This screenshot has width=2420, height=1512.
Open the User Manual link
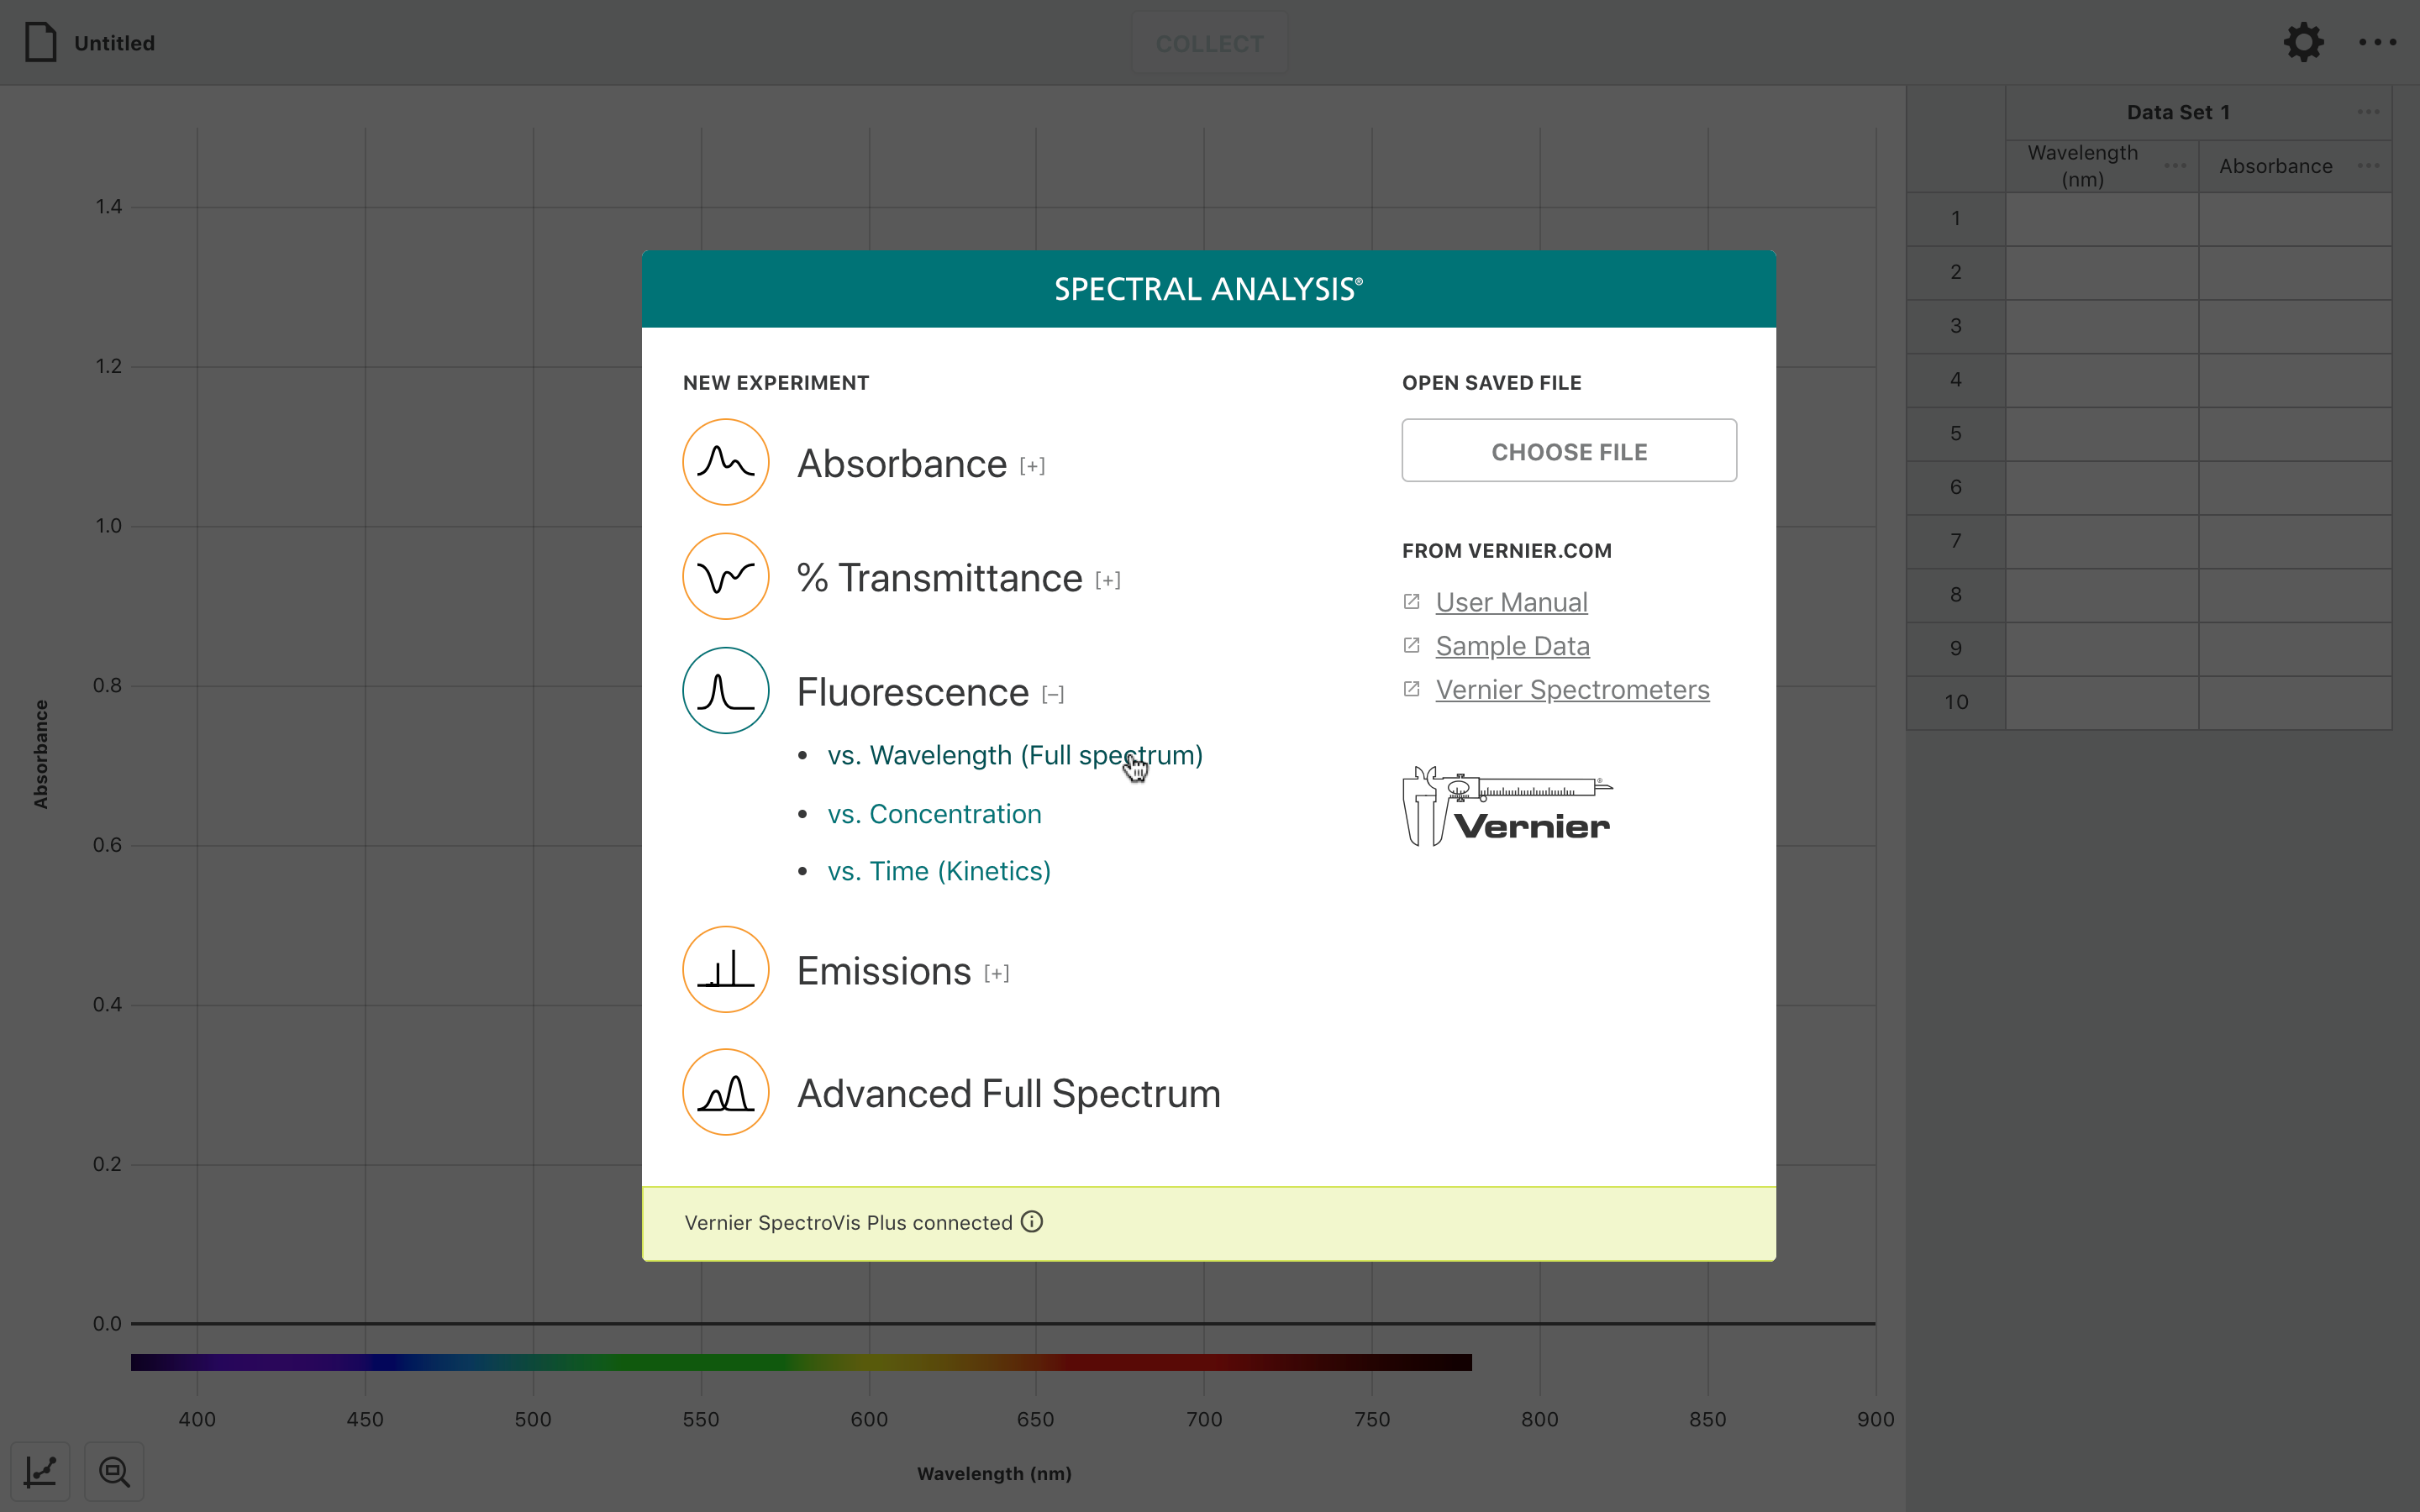1511,601
